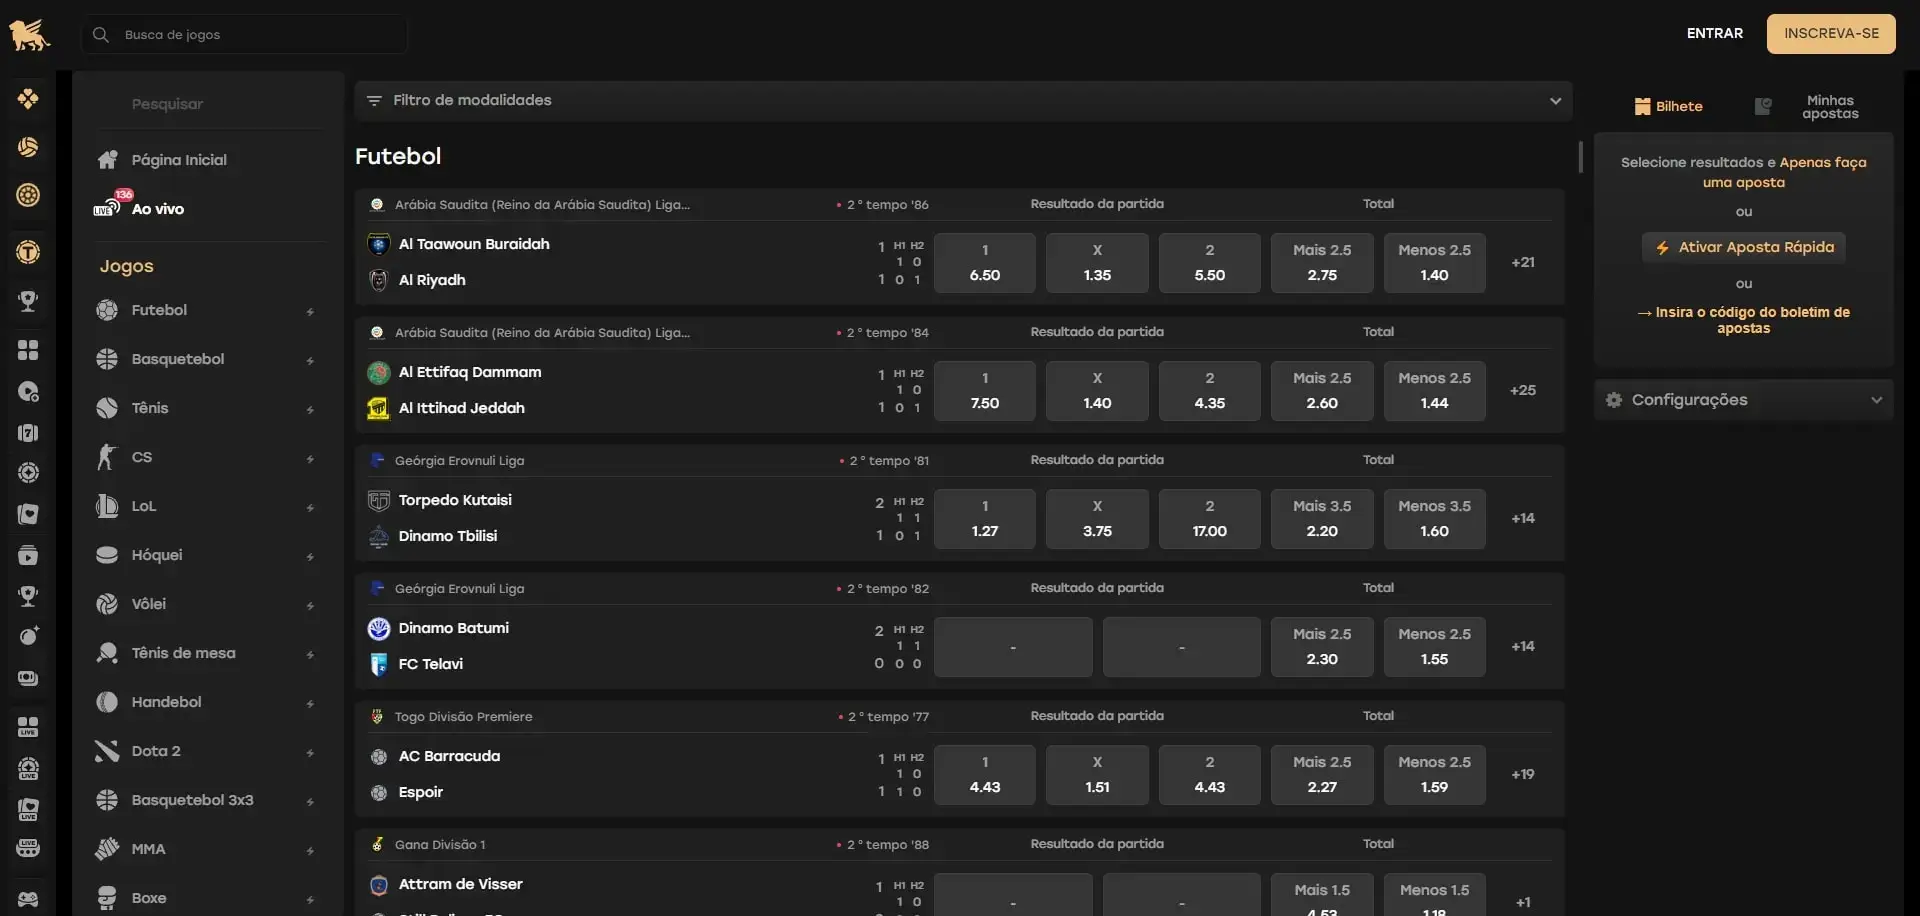
Task: Open Futebol from the sports sidebar
Action: [x=159, y=311]
